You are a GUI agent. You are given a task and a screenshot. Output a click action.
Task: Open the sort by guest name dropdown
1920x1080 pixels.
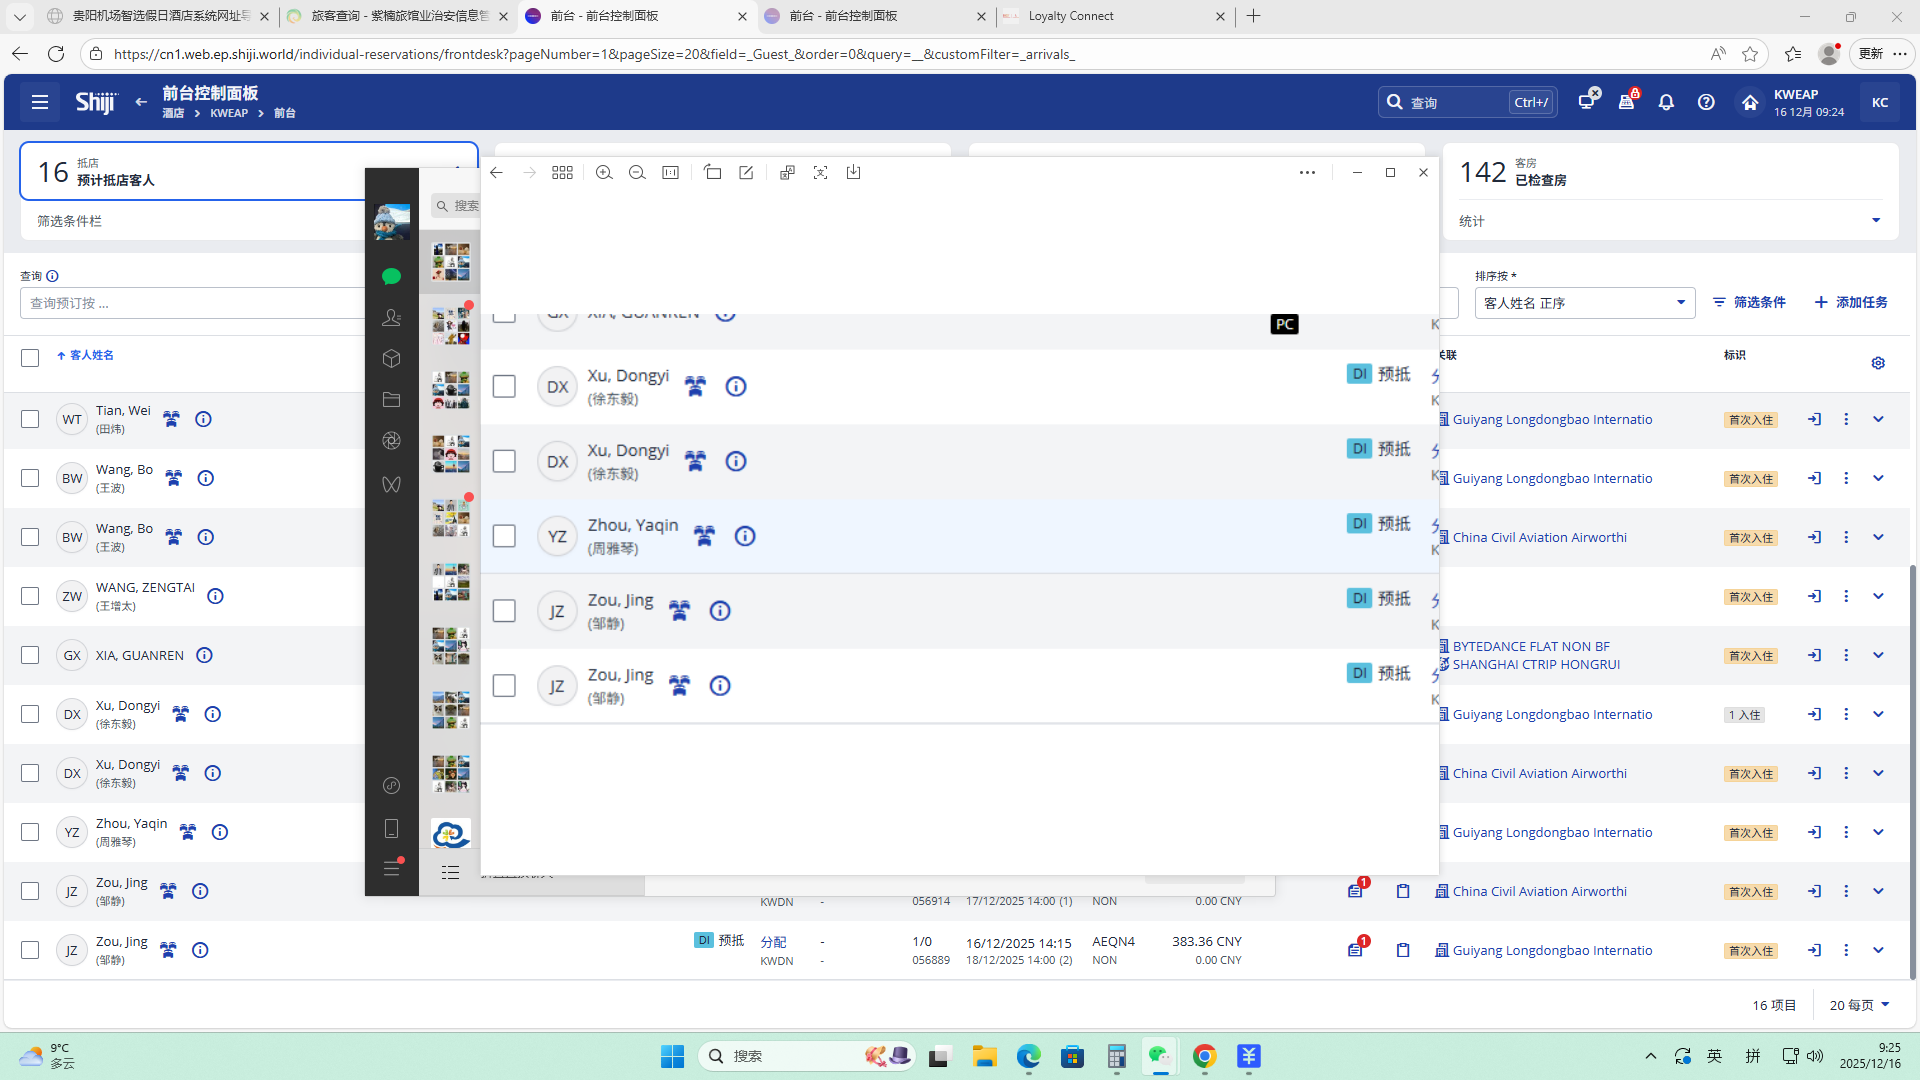click(x=1584, y=303)
